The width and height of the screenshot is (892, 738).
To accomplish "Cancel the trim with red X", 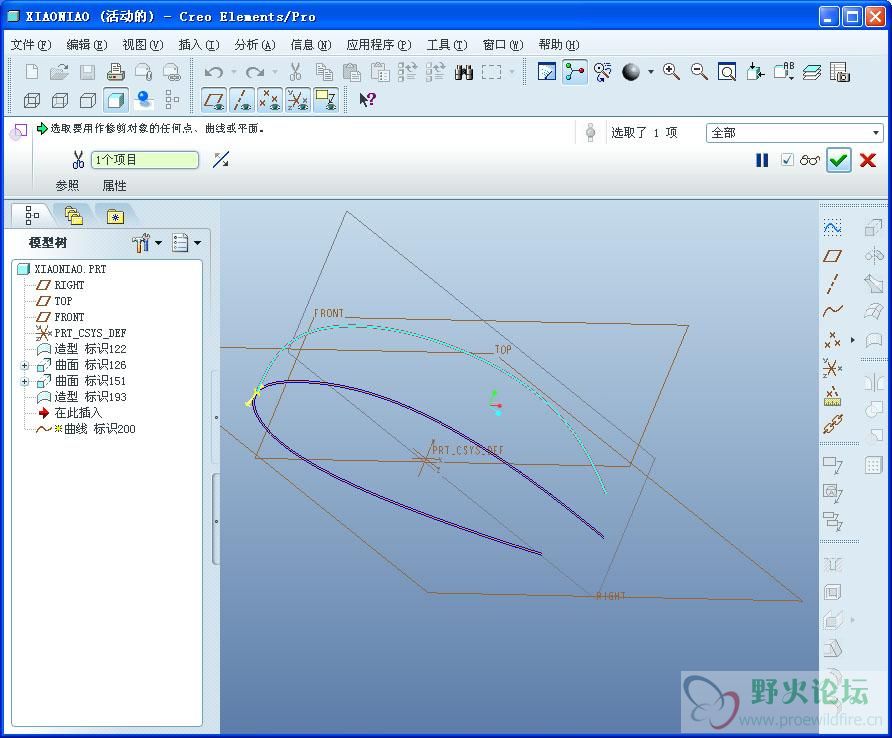I will pos(868,160).
